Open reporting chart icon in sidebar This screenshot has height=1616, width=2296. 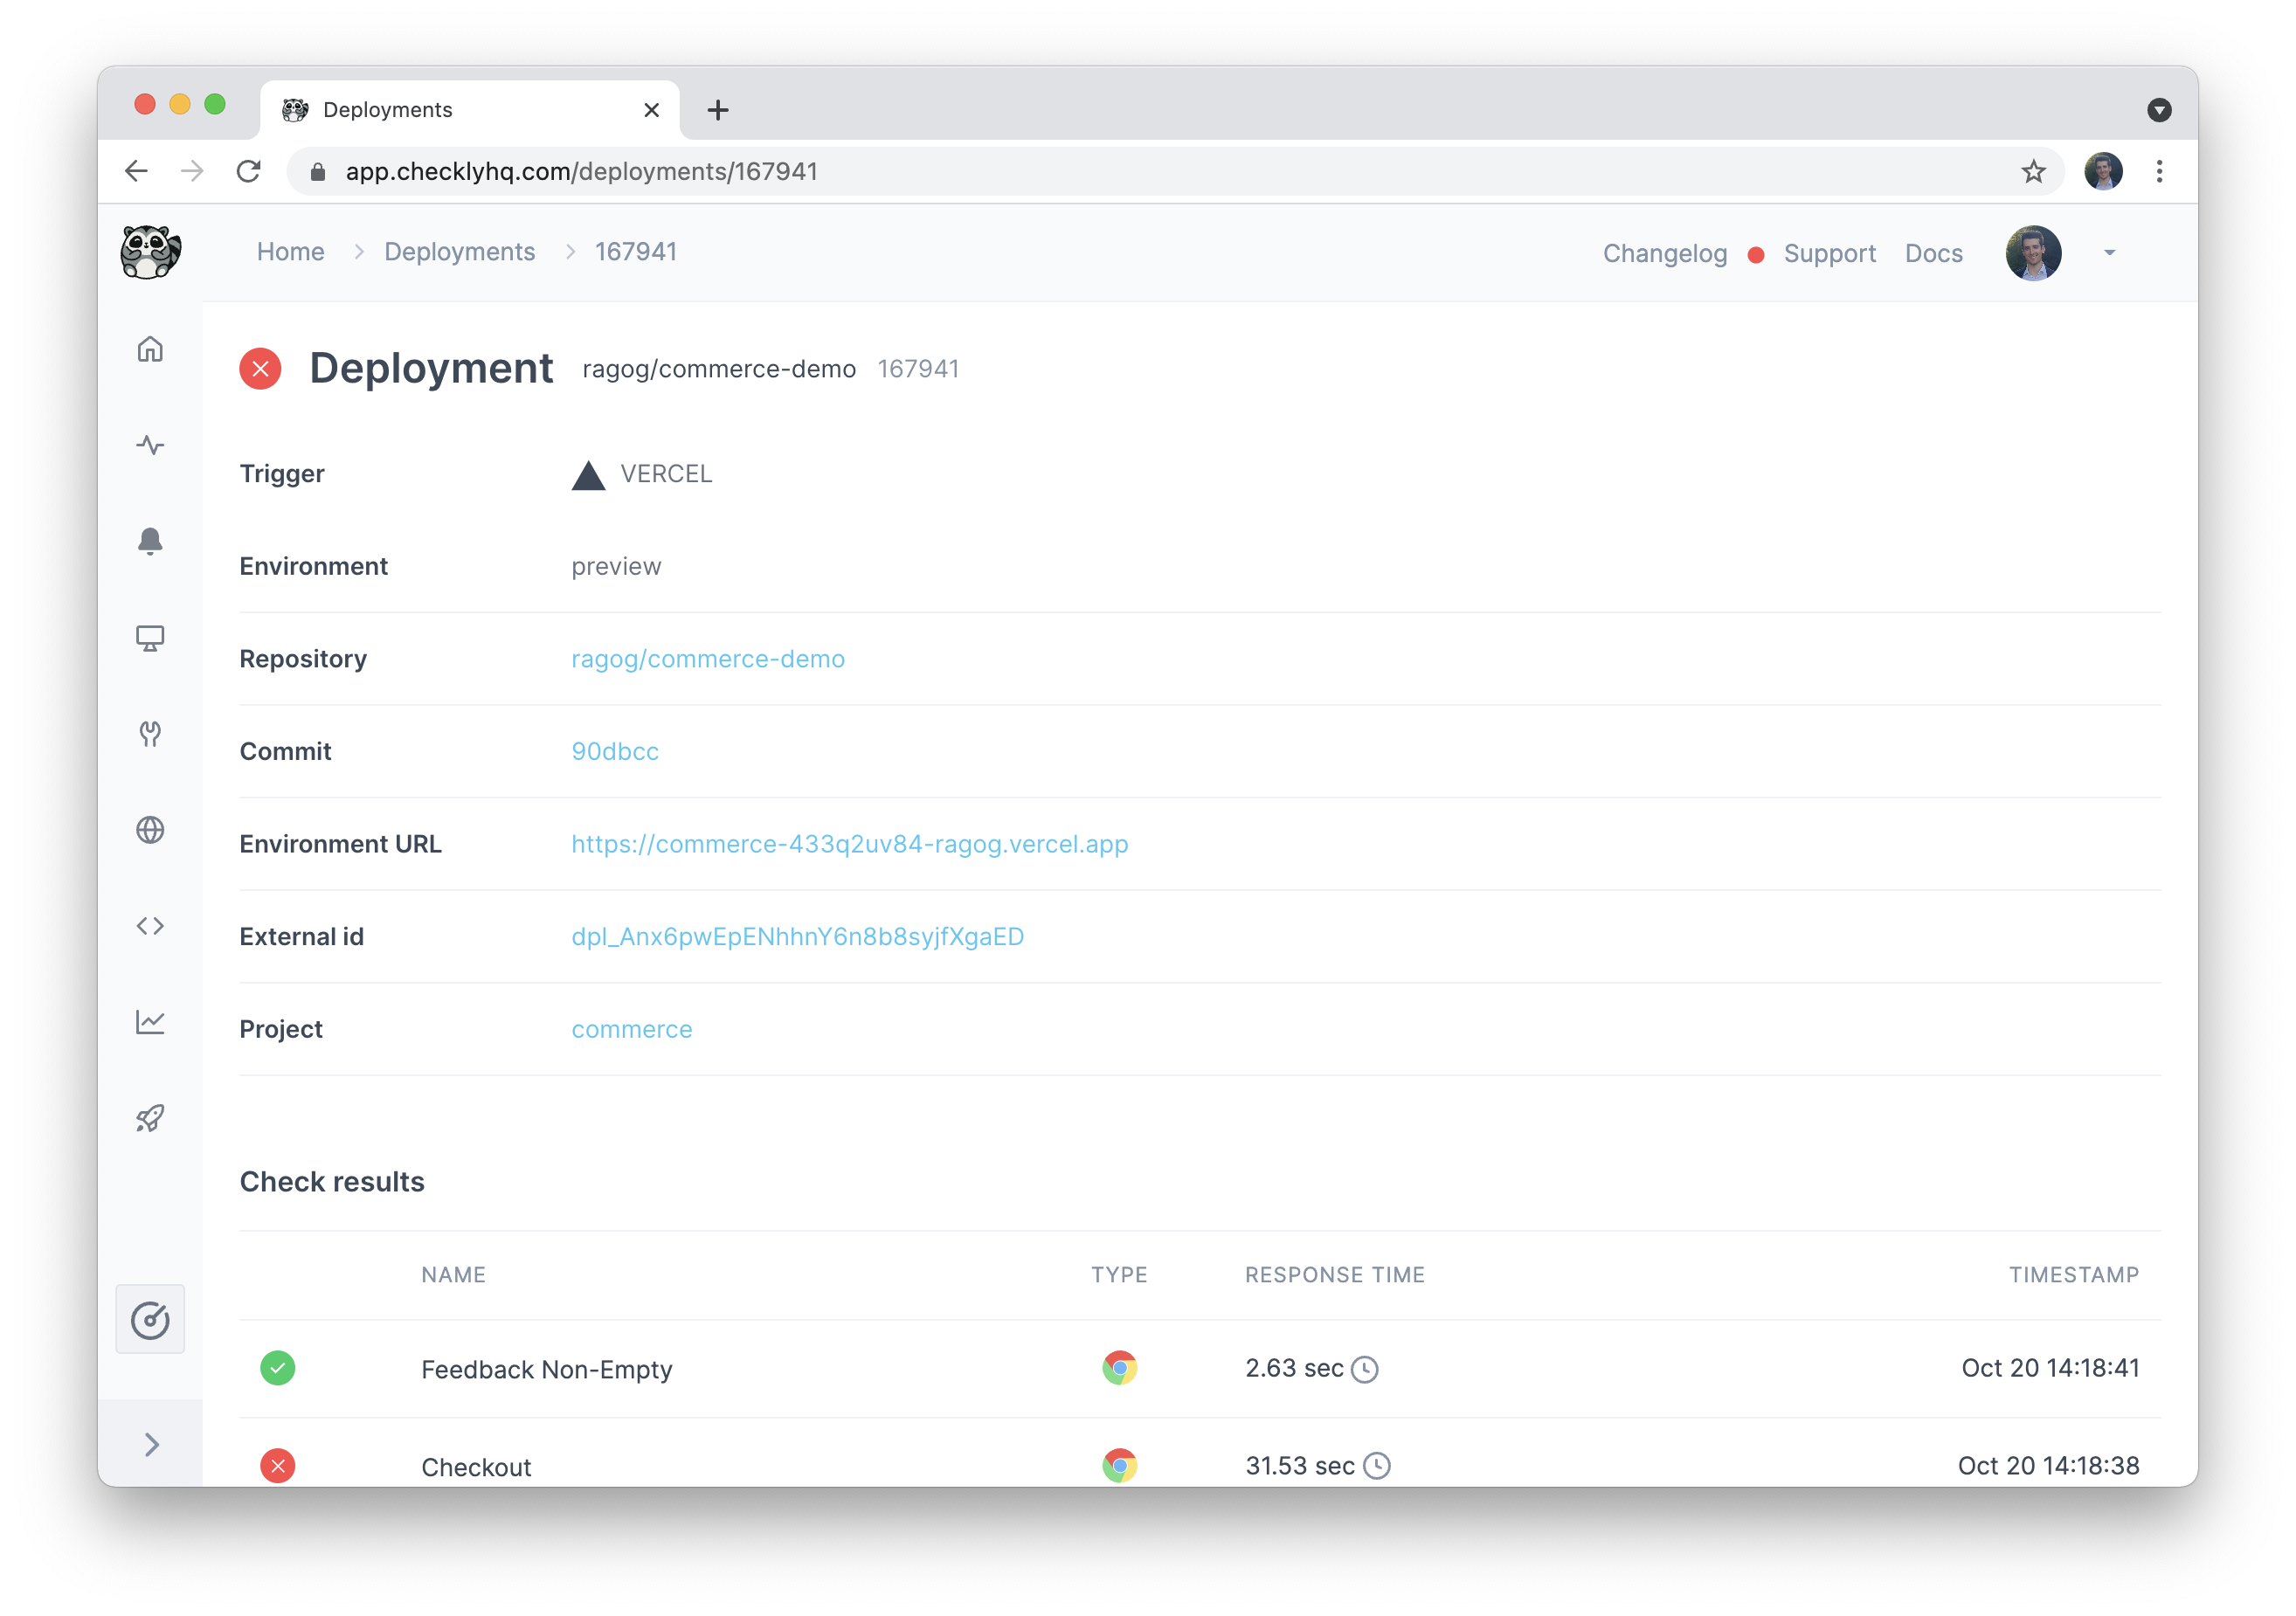tap(150, 1022)
